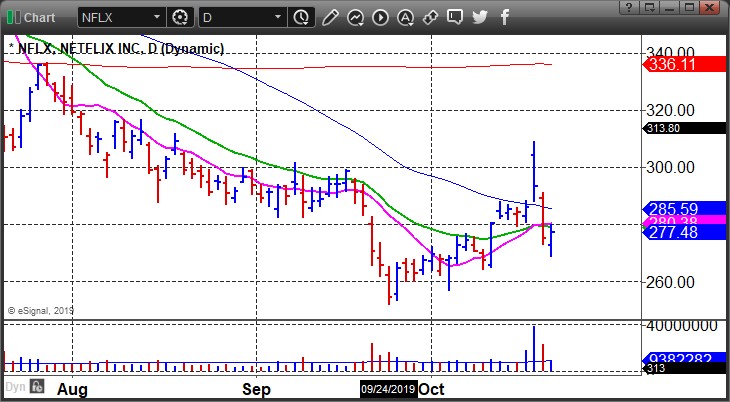
Task: Click the Aug label on time axis
Action: pyautogui.click(x=72, y=389)
